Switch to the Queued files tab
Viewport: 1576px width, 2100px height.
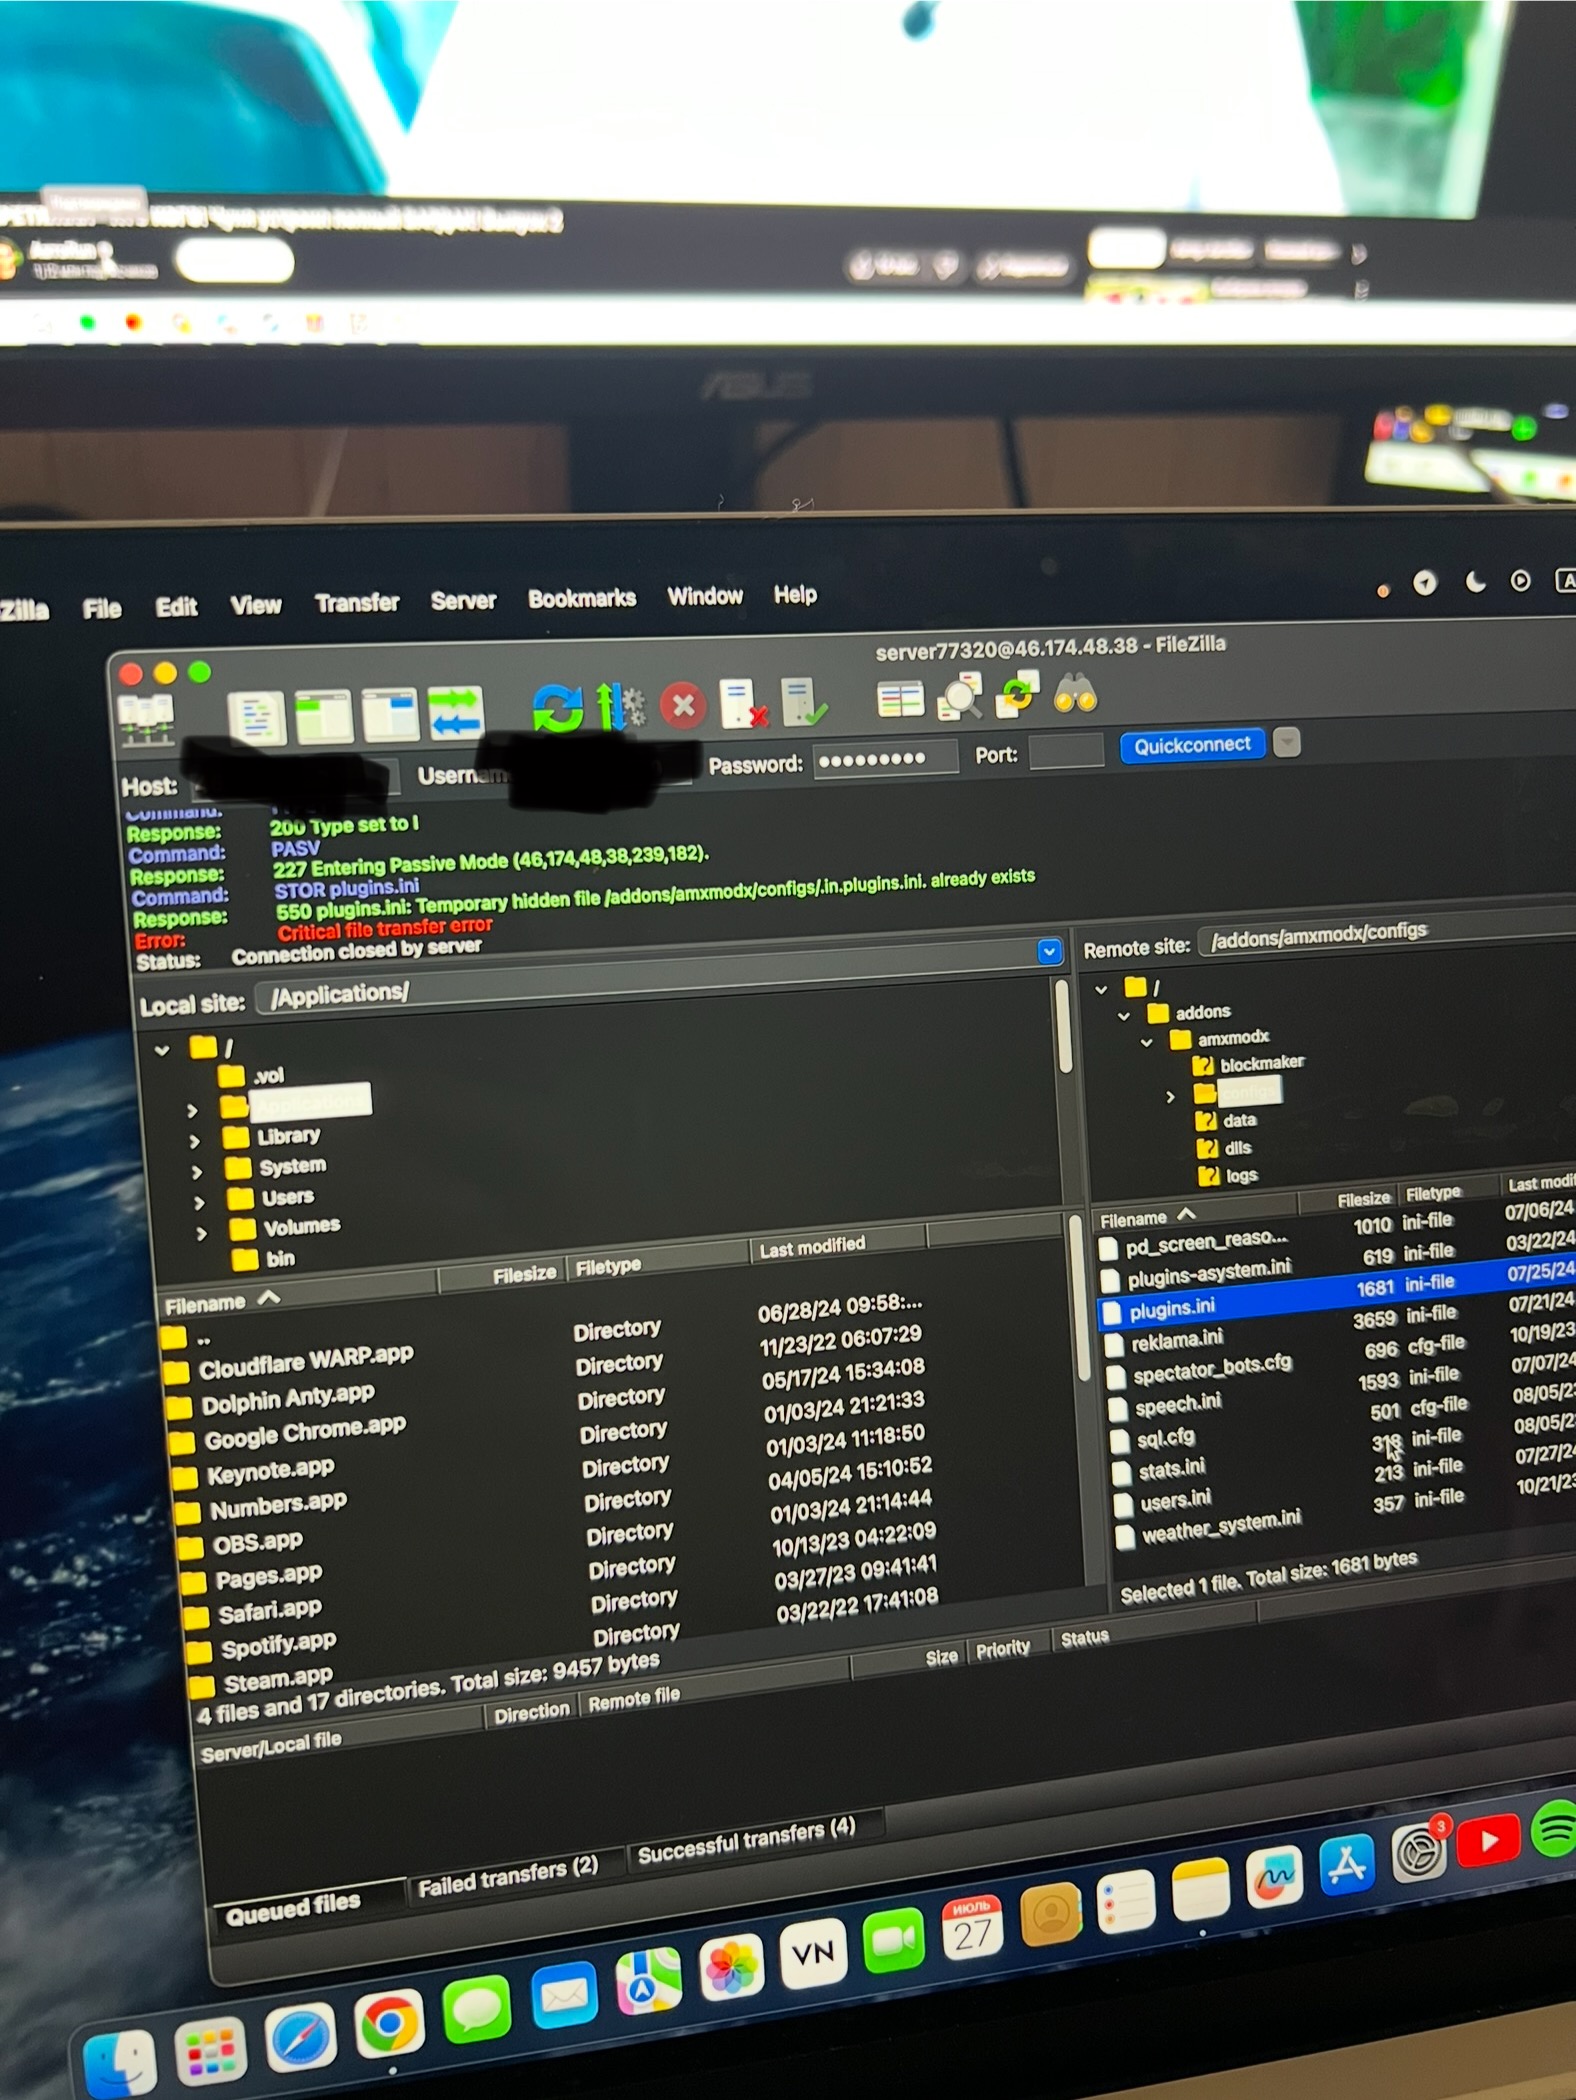click(x=292, y=1910)
